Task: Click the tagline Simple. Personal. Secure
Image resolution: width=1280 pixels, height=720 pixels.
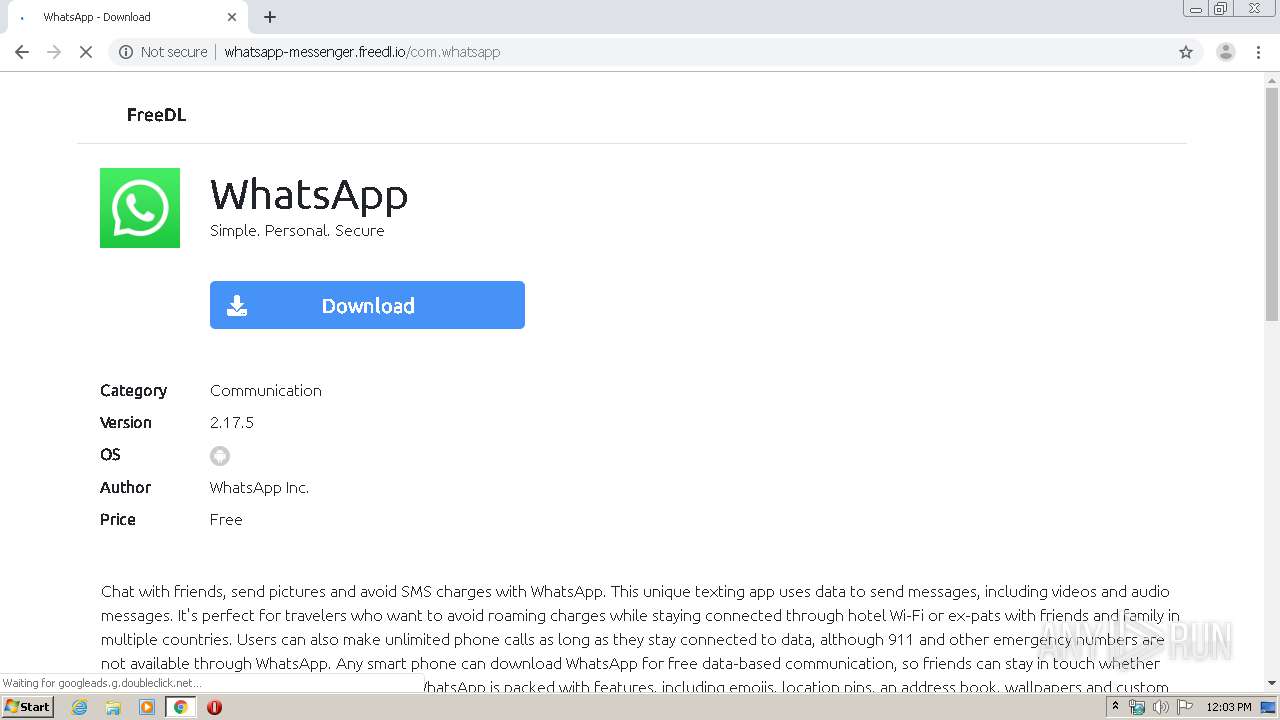Action: pos(297,231)
